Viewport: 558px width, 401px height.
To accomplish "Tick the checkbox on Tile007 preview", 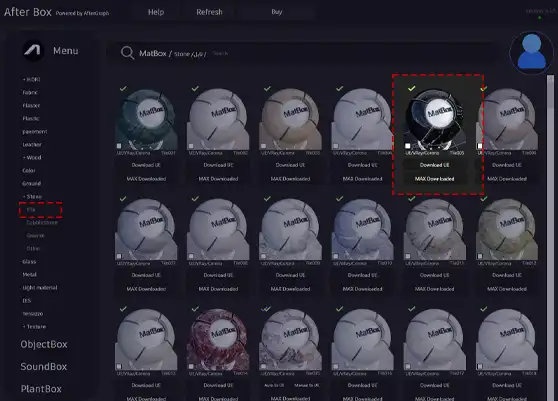I will [119, 256].
